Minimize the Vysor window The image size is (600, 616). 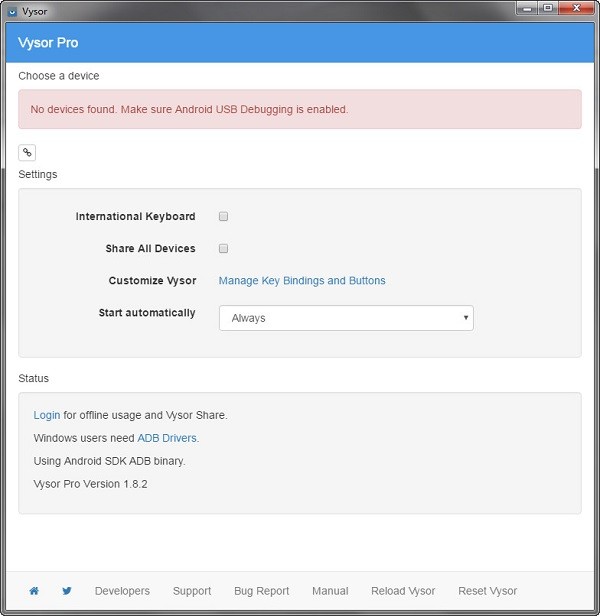pos(528,8)
